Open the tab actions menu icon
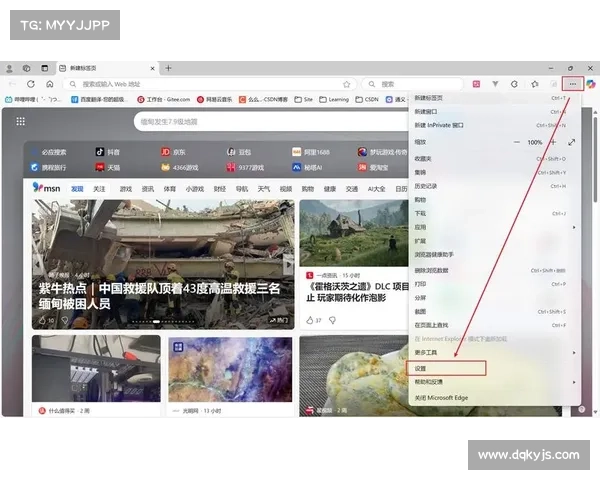The width and height of the screenshot is (600, 480). pyautogui.click(x=45, y=69)
